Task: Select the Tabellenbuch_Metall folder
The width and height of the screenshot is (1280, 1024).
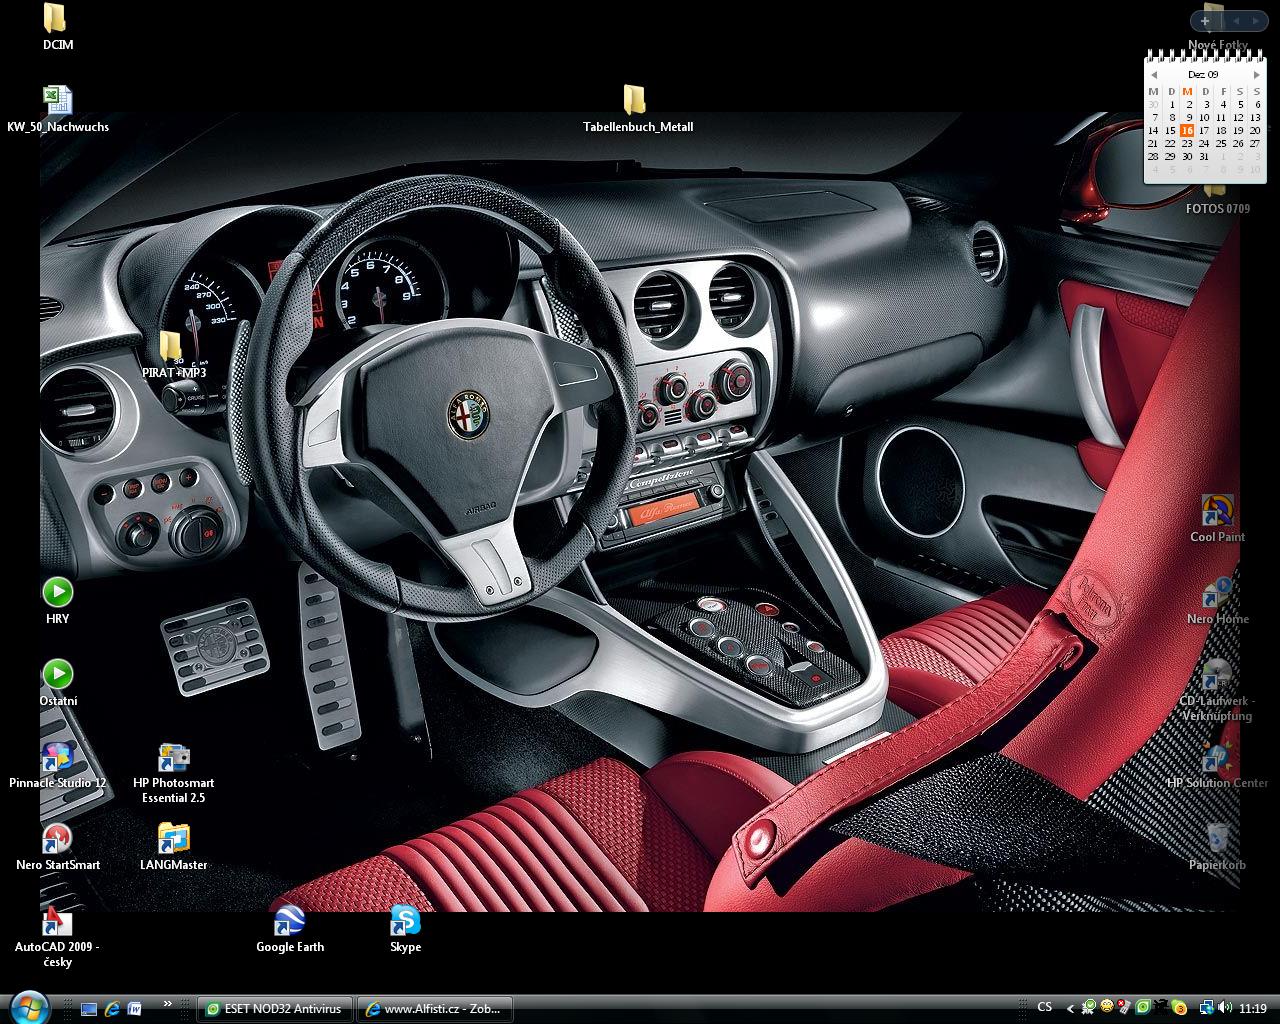Action: 635,101
